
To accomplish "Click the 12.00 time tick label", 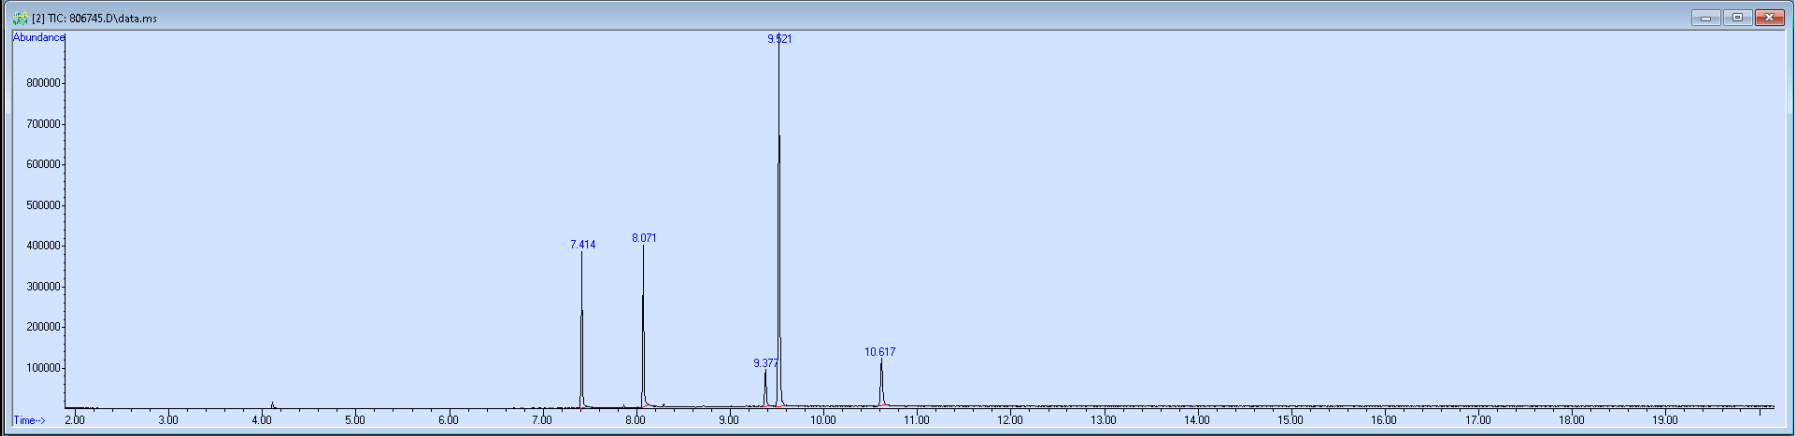I will click(1010, 420).
